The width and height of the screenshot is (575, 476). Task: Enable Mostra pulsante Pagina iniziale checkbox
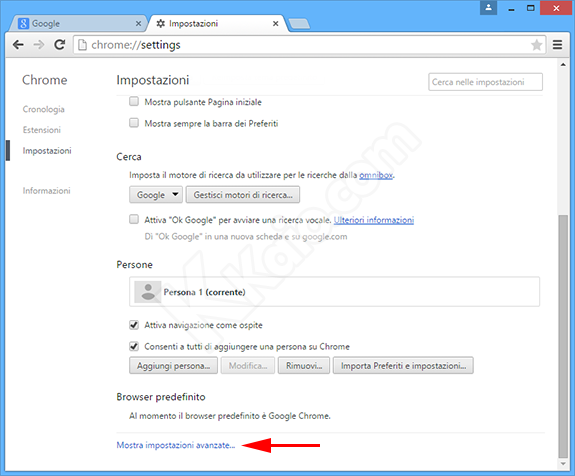coord(134,101)
